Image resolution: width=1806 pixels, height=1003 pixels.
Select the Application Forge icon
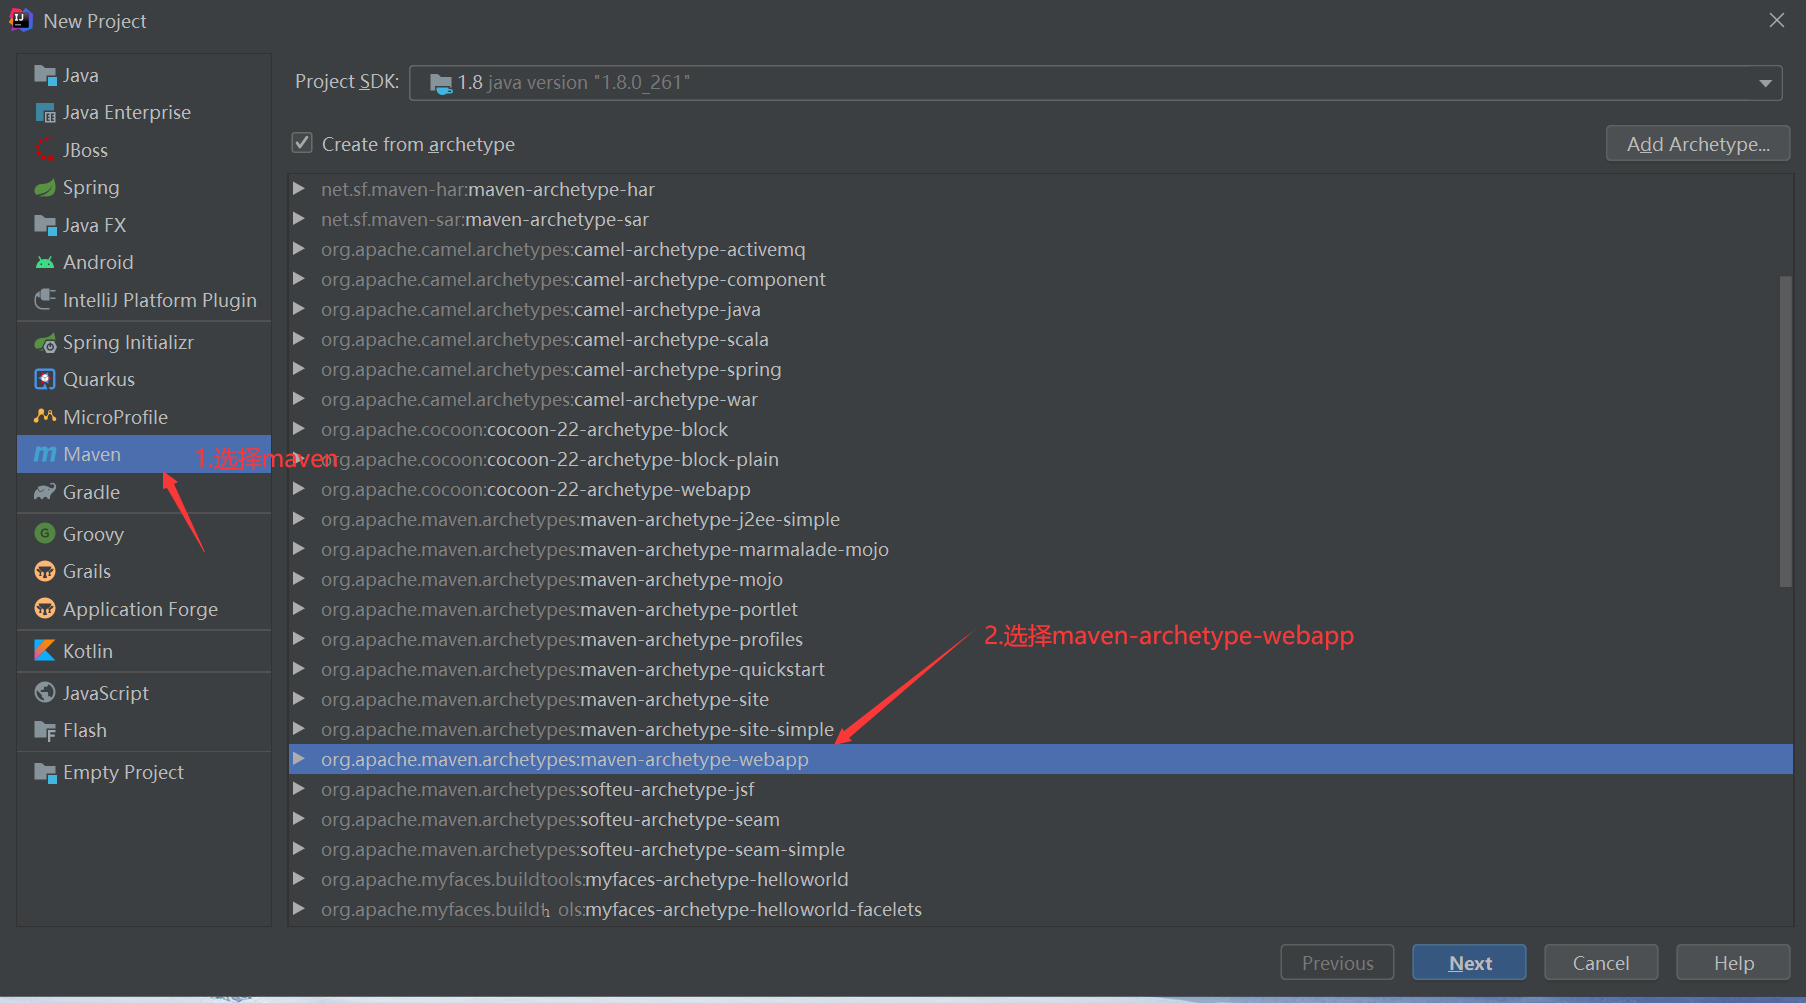[45, 609]
